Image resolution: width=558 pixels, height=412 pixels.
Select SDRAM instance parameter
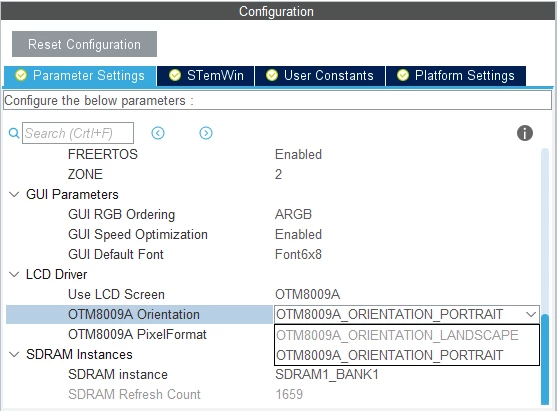coord(118,375)
